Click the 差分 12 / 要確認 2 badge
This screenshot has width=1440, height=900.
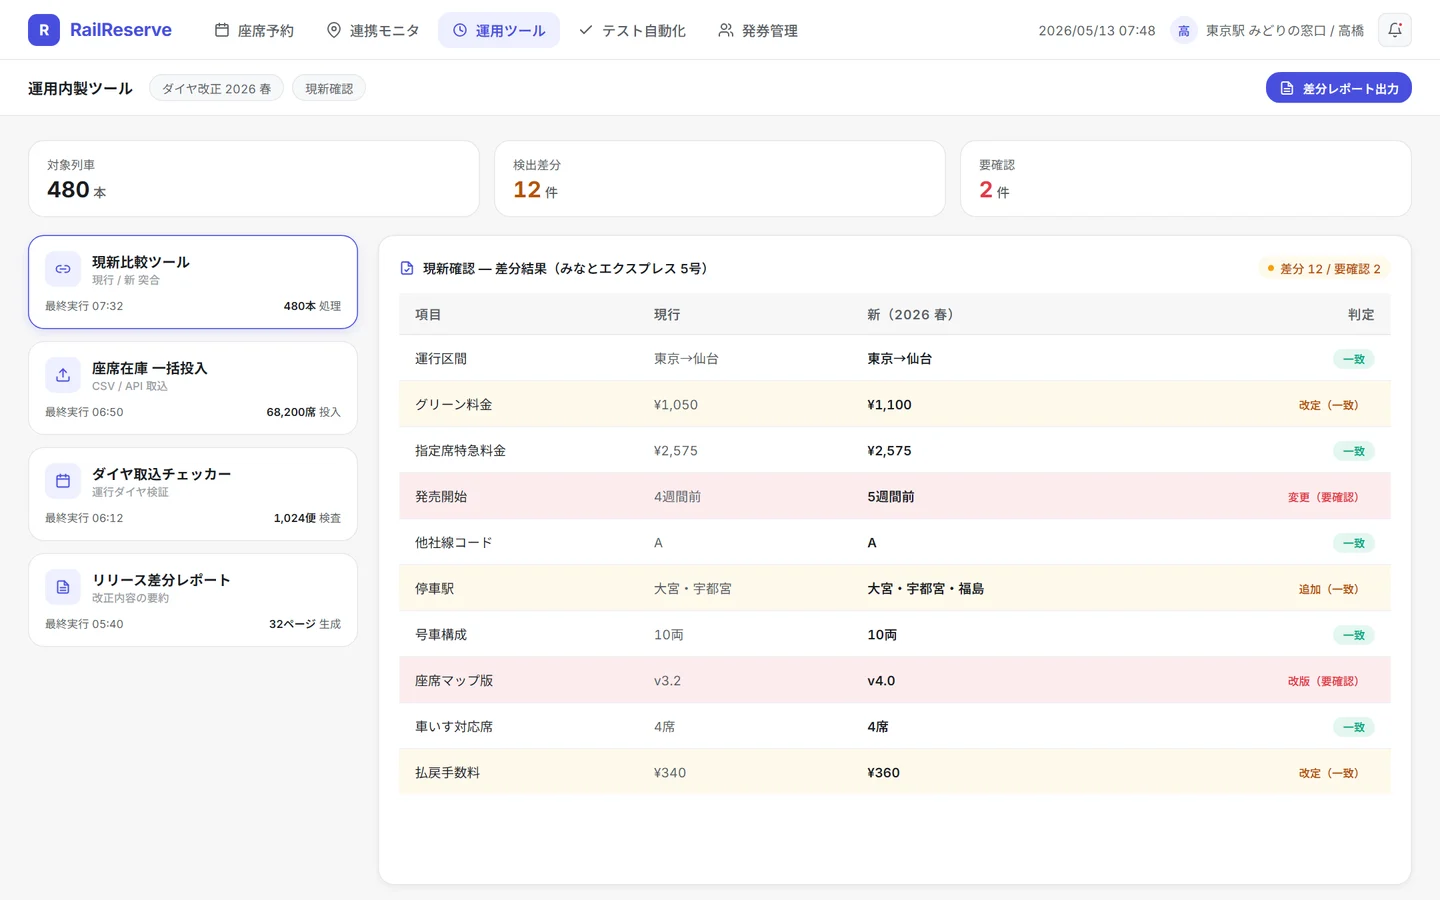pos(1324,269)
